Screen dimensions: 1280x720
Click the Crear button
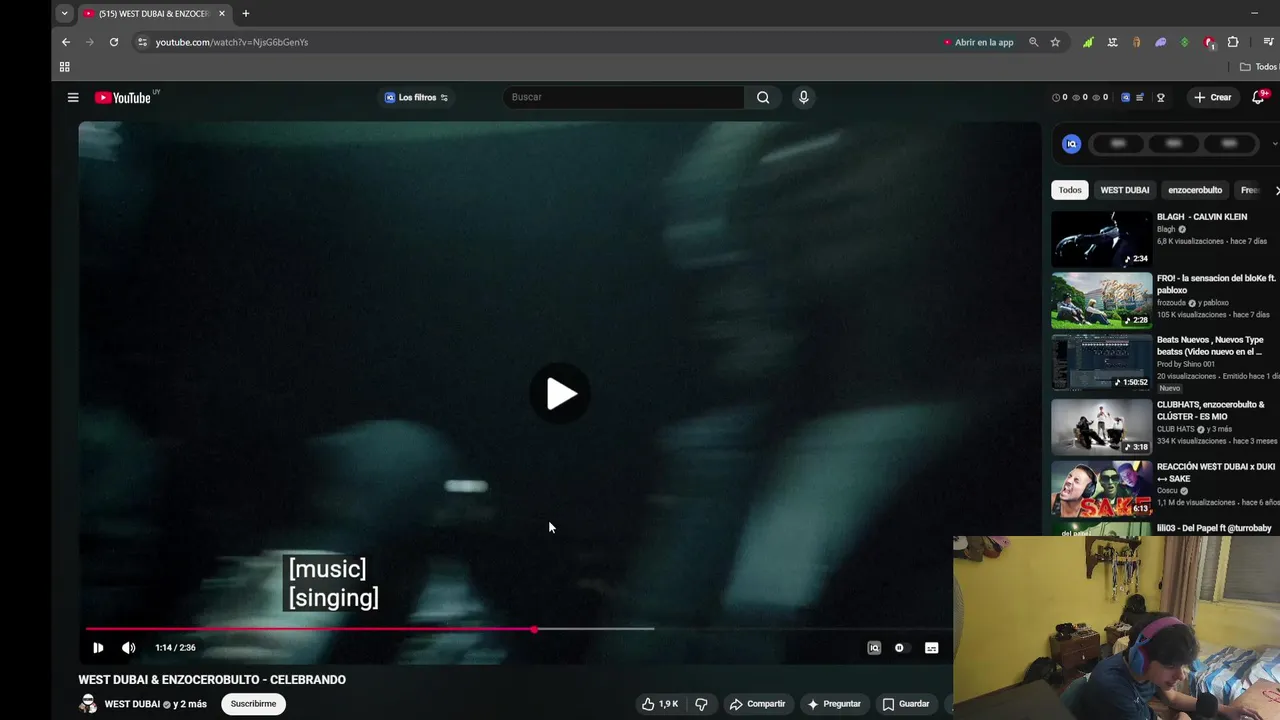[x=1213, y=97]
